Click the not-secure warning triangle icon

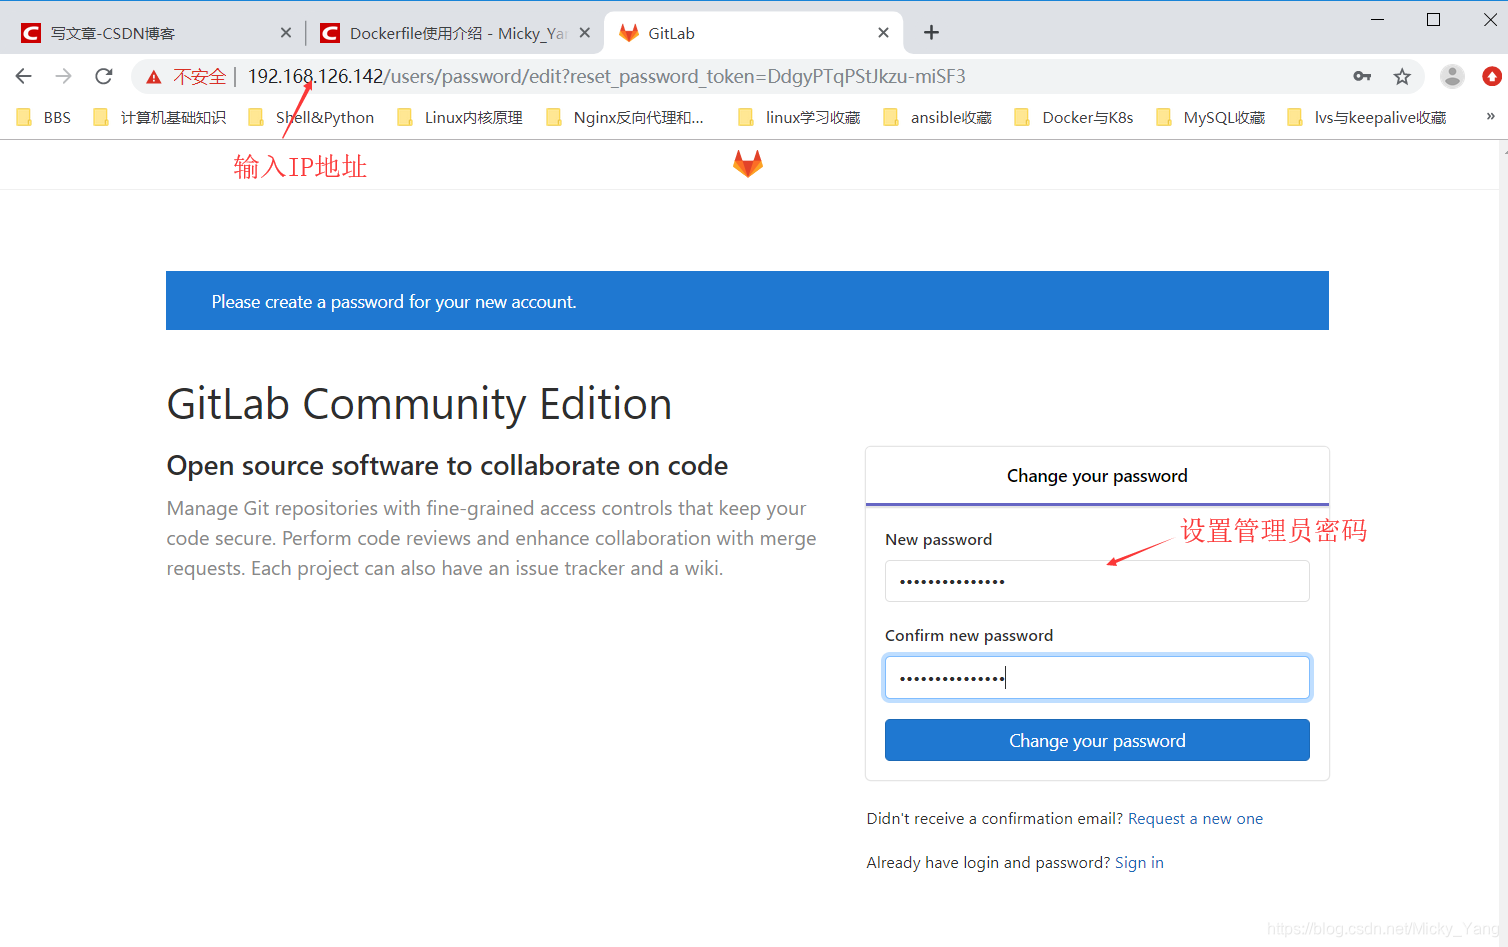pyautogui.click(x=154, y=77)
